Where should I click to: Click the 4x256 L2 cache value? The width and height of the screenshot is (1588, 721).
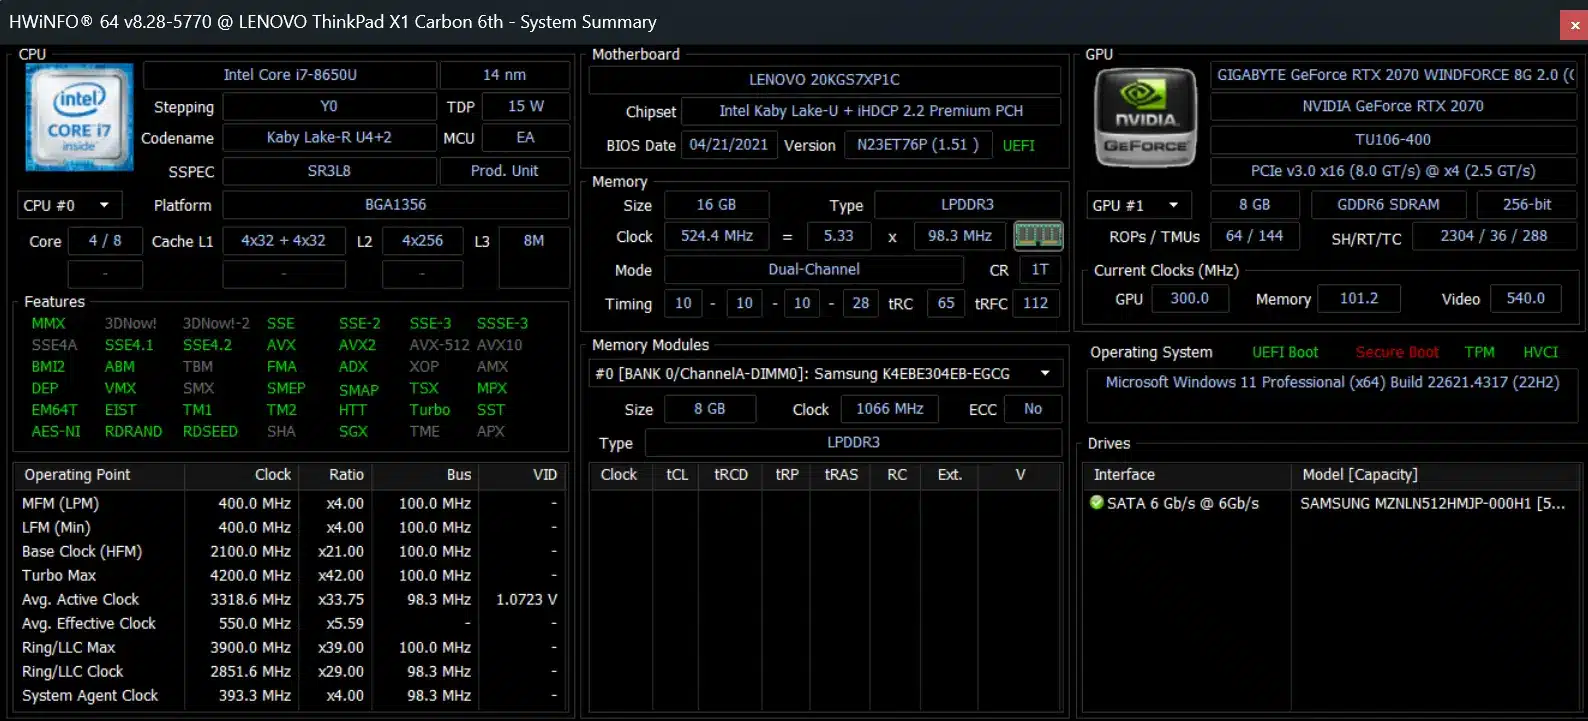coord(423,241)
